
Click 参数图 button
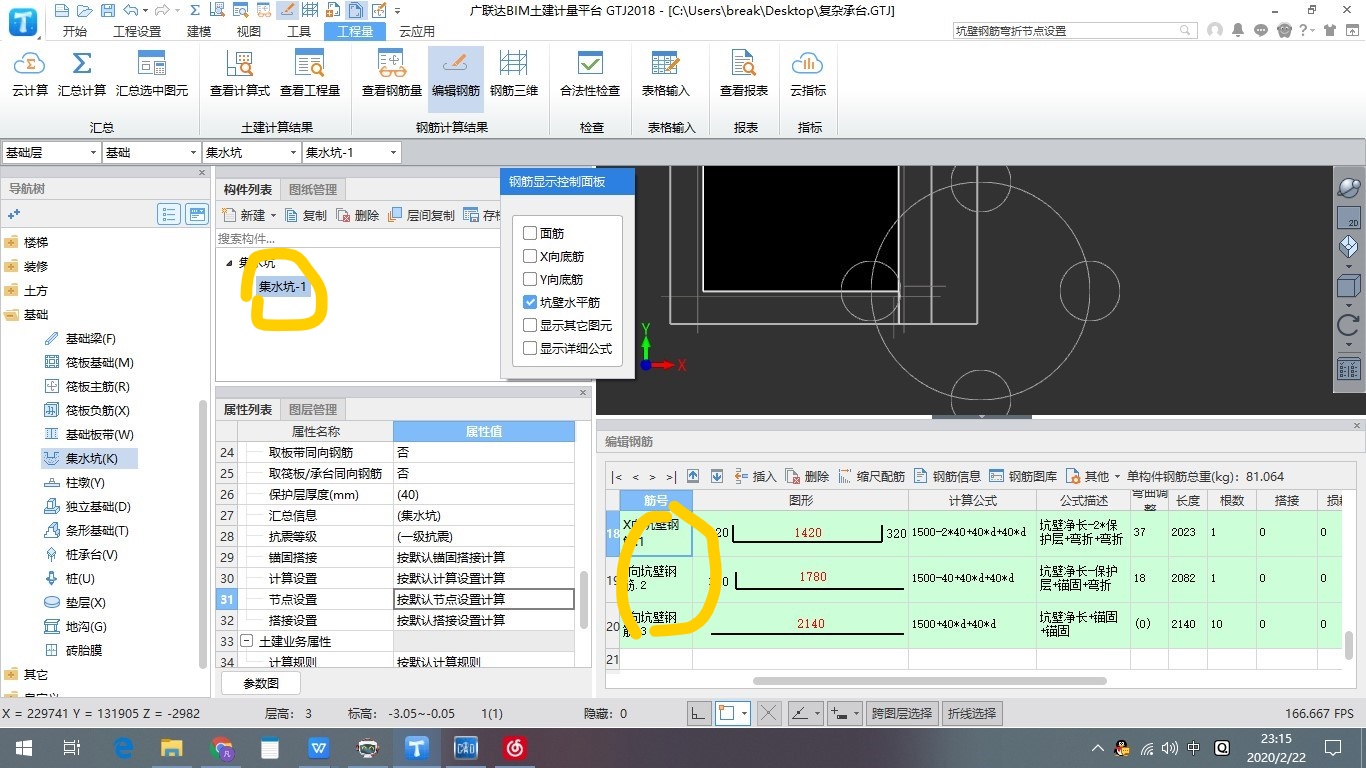tap(261, 683)
